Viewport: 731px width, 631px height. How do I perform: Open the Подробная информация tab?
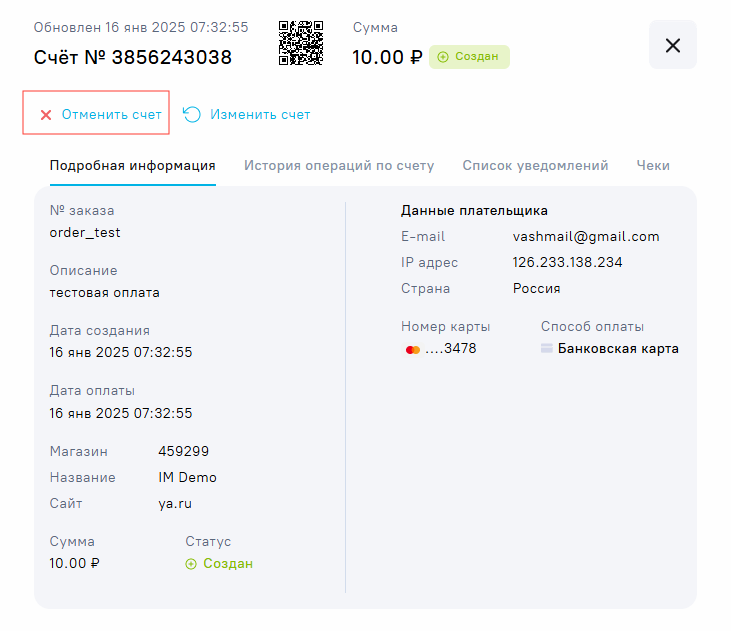click(x=133, y=166)
